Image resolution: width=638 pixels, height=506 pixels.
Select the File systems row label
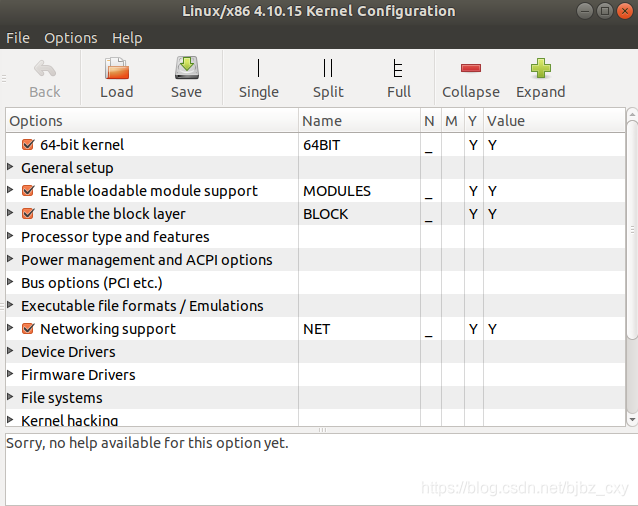point(62,398)
